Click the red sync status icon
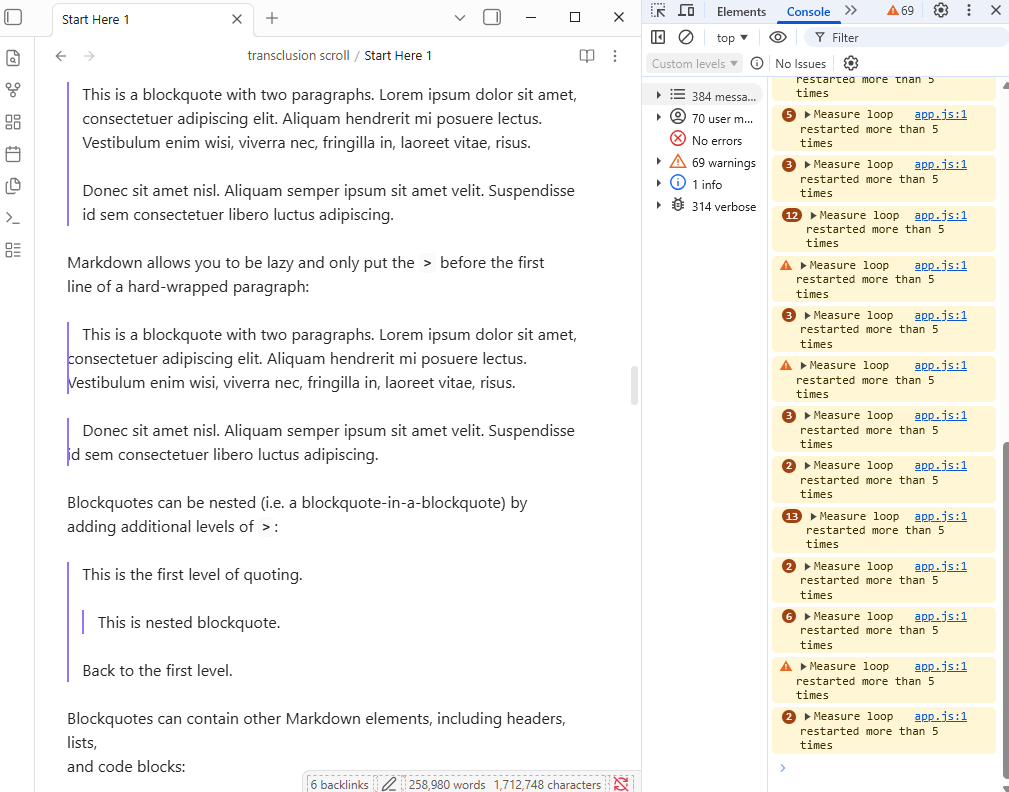Viewport: 1009px width, 792px height. click(621, 784)
